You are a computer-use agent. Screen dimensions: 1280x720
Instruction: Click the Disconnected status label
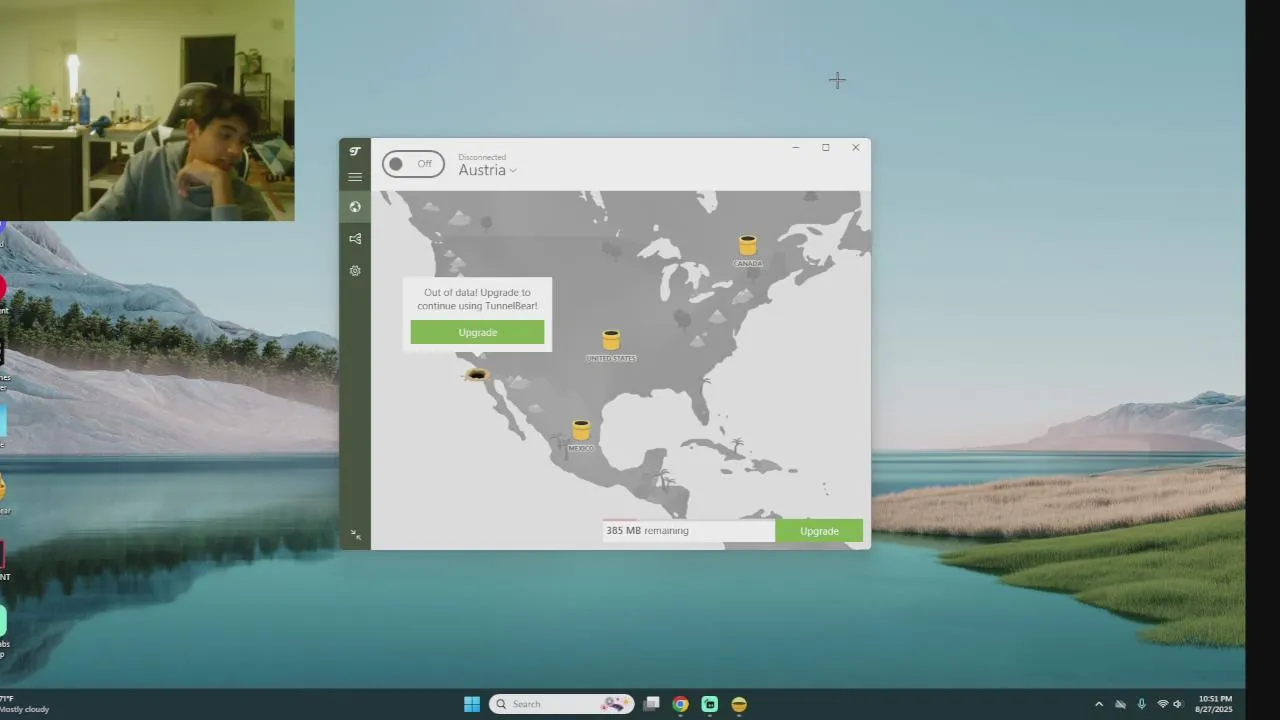tap(482, 157)
